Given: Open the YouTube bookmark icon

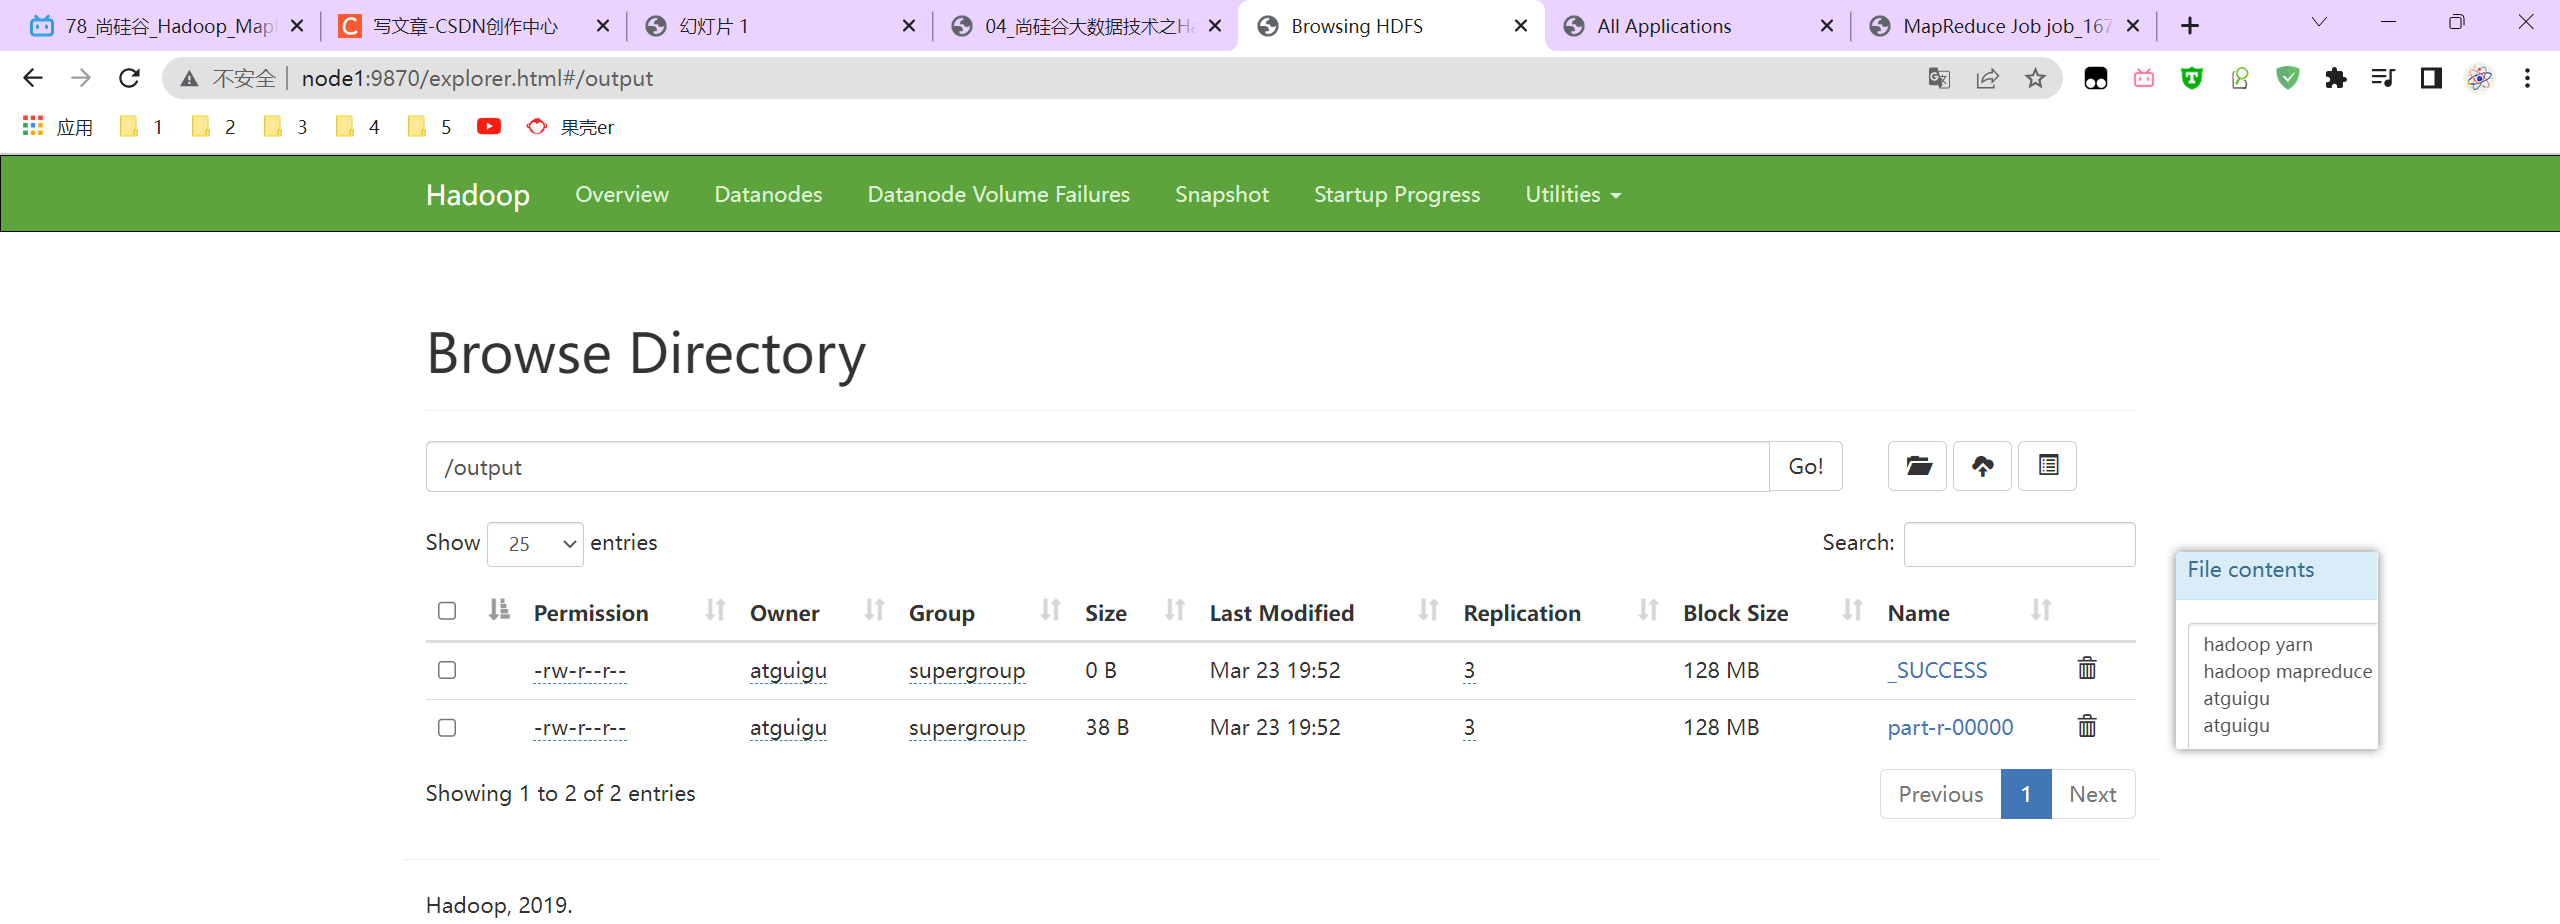Looking at the screenshot, I should coord(489,126).
